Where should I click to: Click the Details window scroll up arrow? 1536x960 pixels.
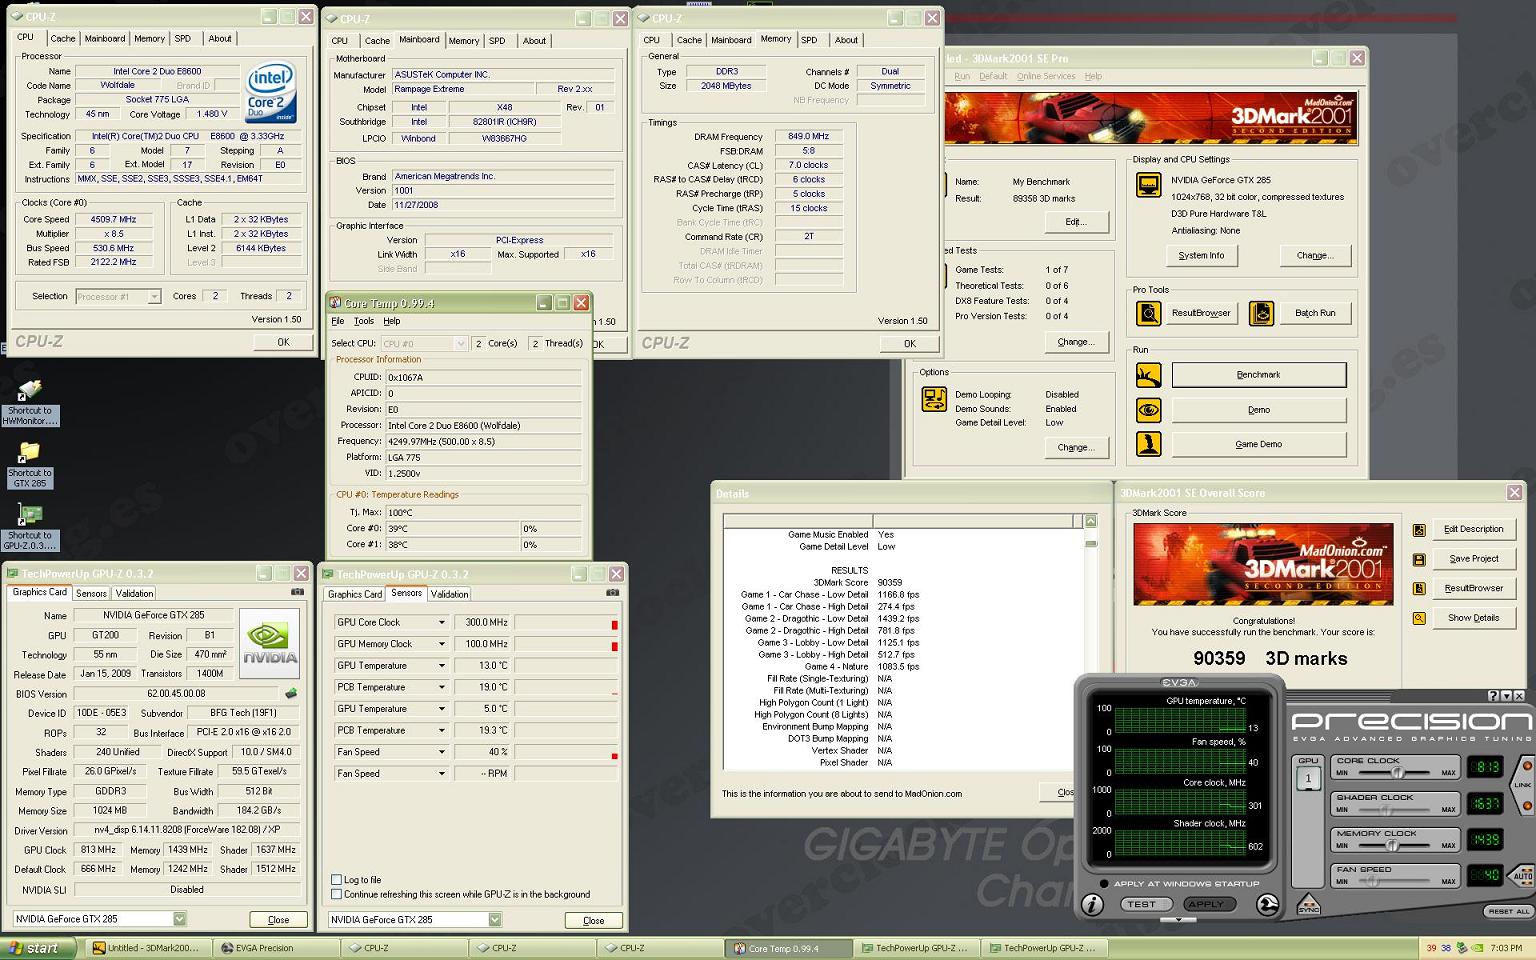tap(1091, 521)
